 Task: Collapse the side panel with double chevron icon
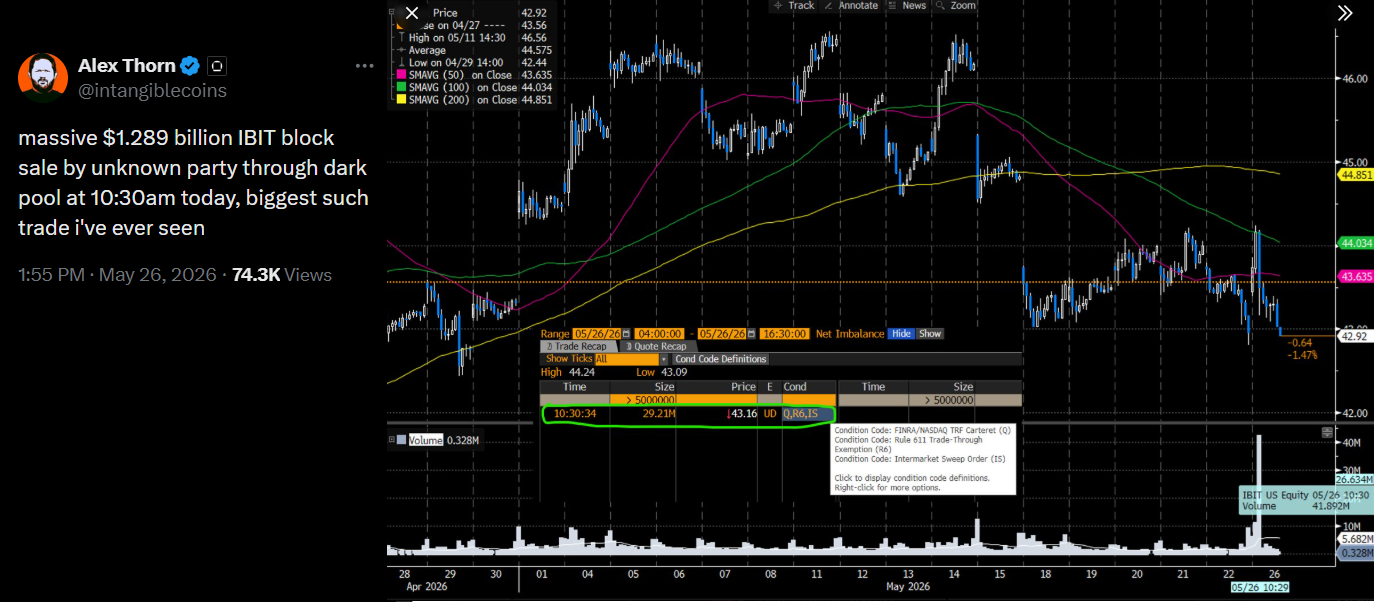[1346, 13]
